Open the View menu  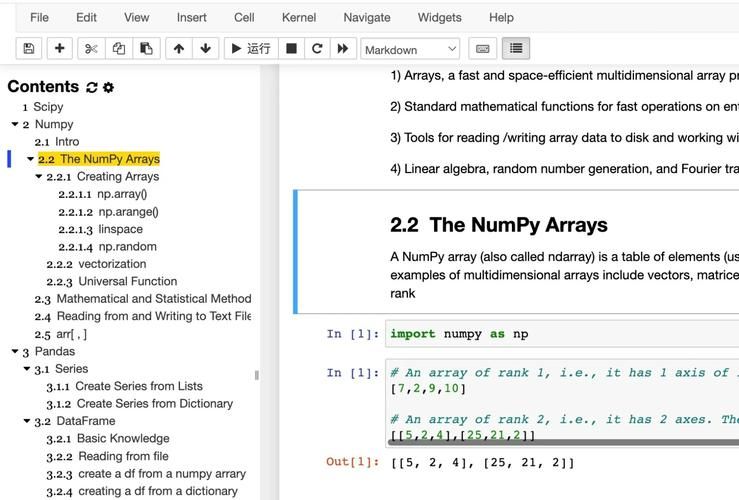[137, 17]
